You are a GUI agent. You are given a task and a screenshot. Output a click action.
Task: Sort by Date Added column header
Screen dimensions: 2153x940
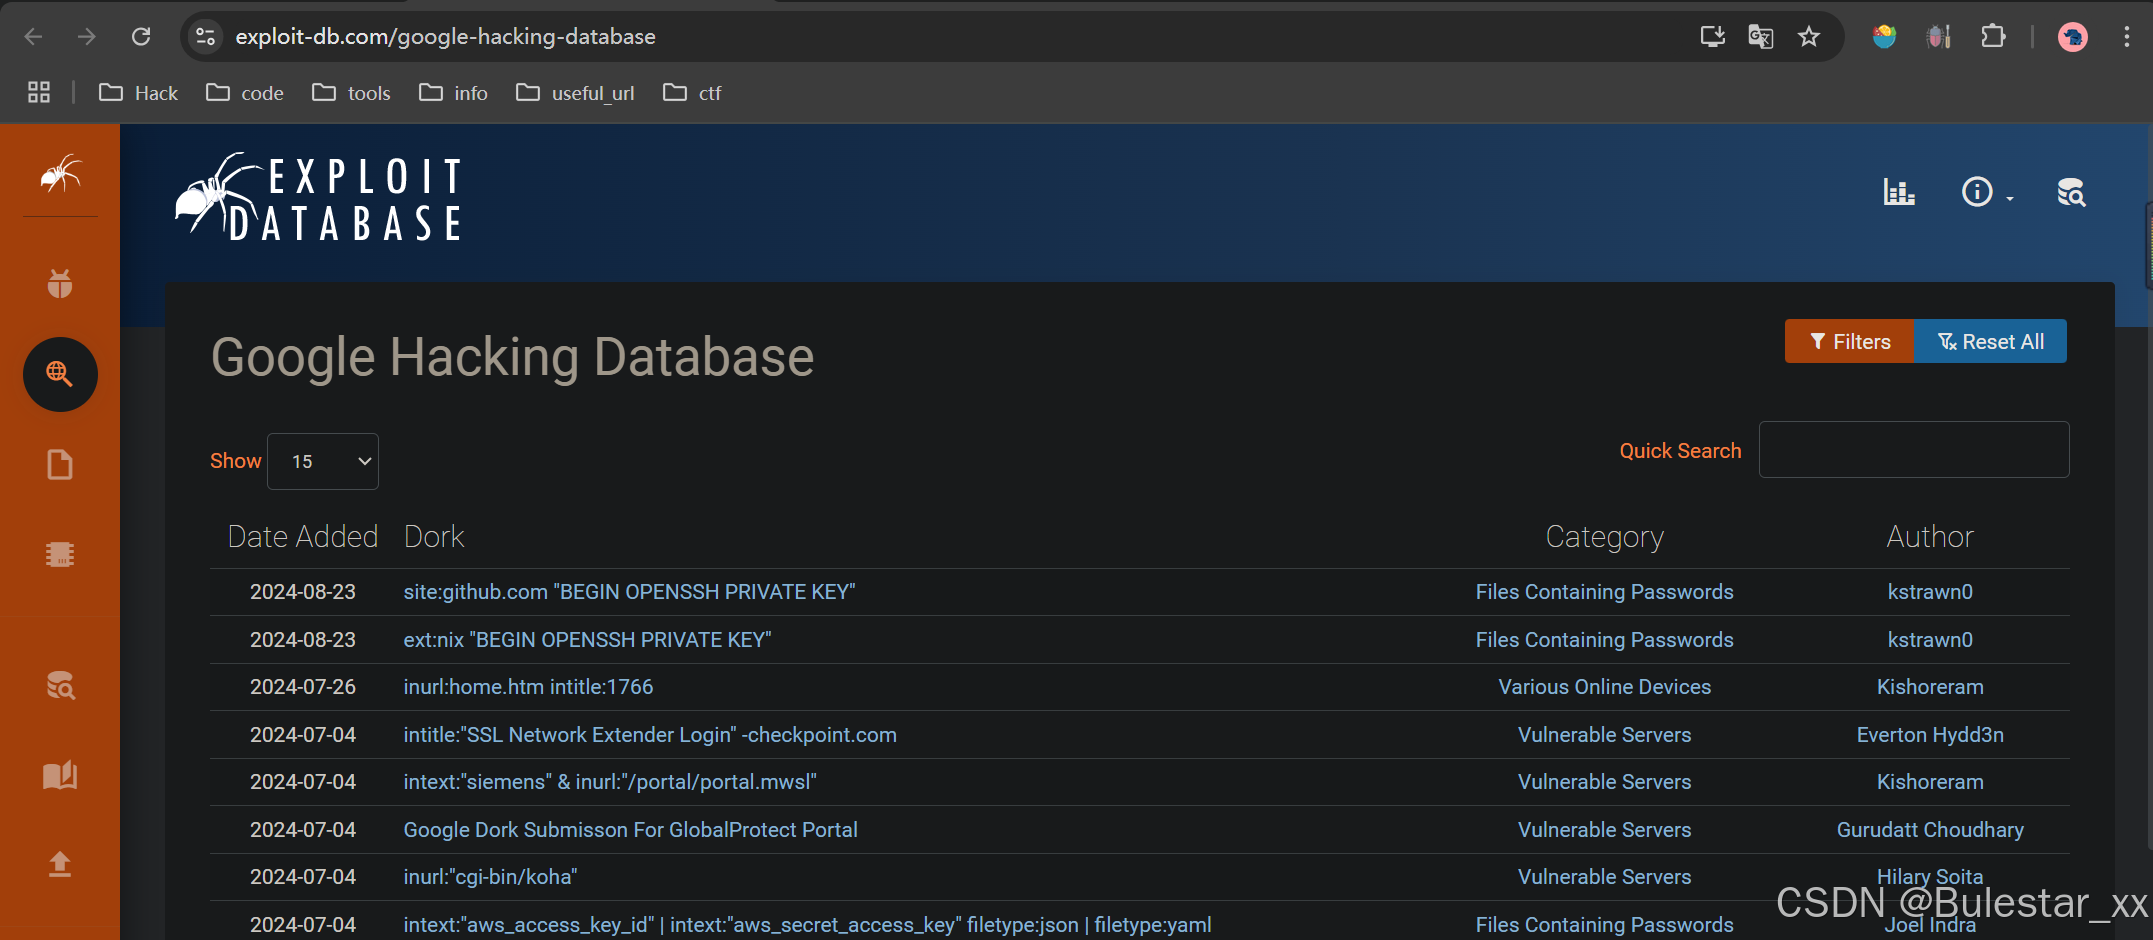tap(303, 537)
